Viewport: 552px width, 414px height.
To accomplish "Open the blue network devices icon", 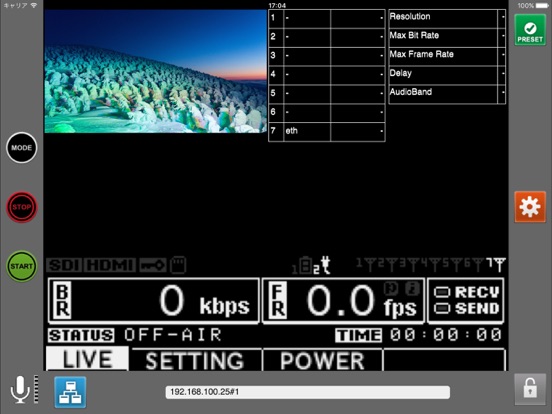I will (70, 392).
